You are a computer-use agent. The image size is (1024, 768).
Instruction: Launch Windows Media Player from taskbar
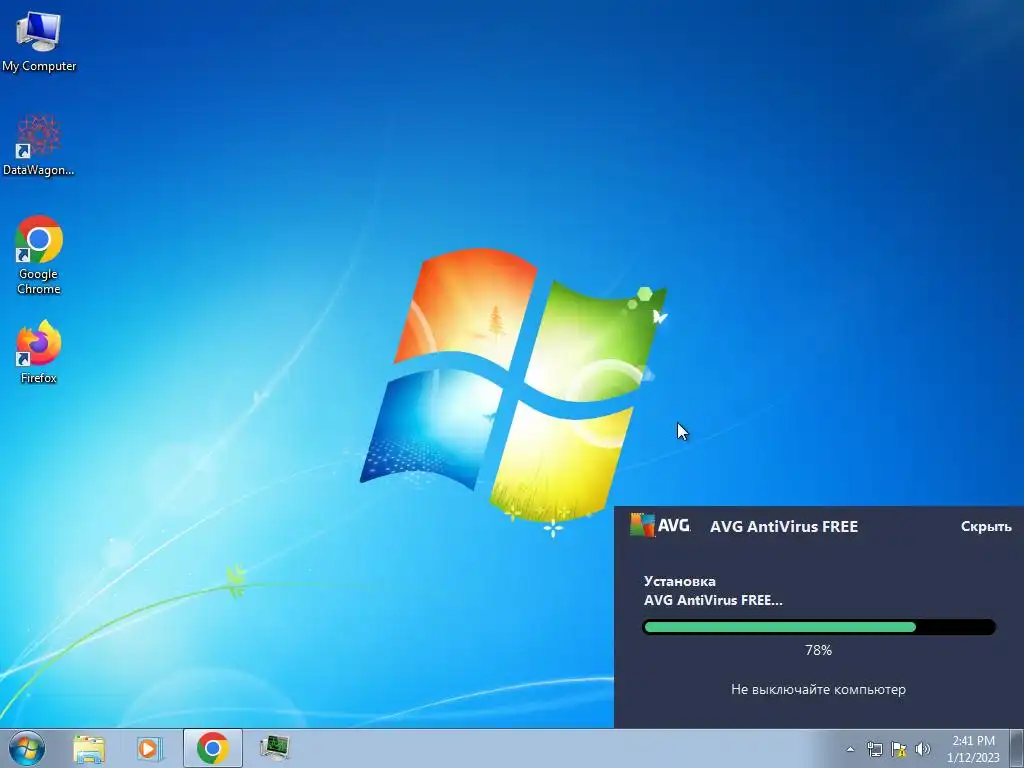point(150,748)
